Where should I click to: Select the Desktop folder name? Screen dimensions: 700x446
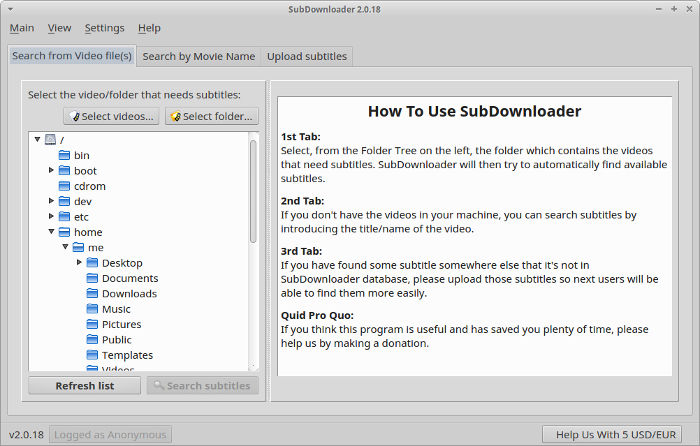122,263
